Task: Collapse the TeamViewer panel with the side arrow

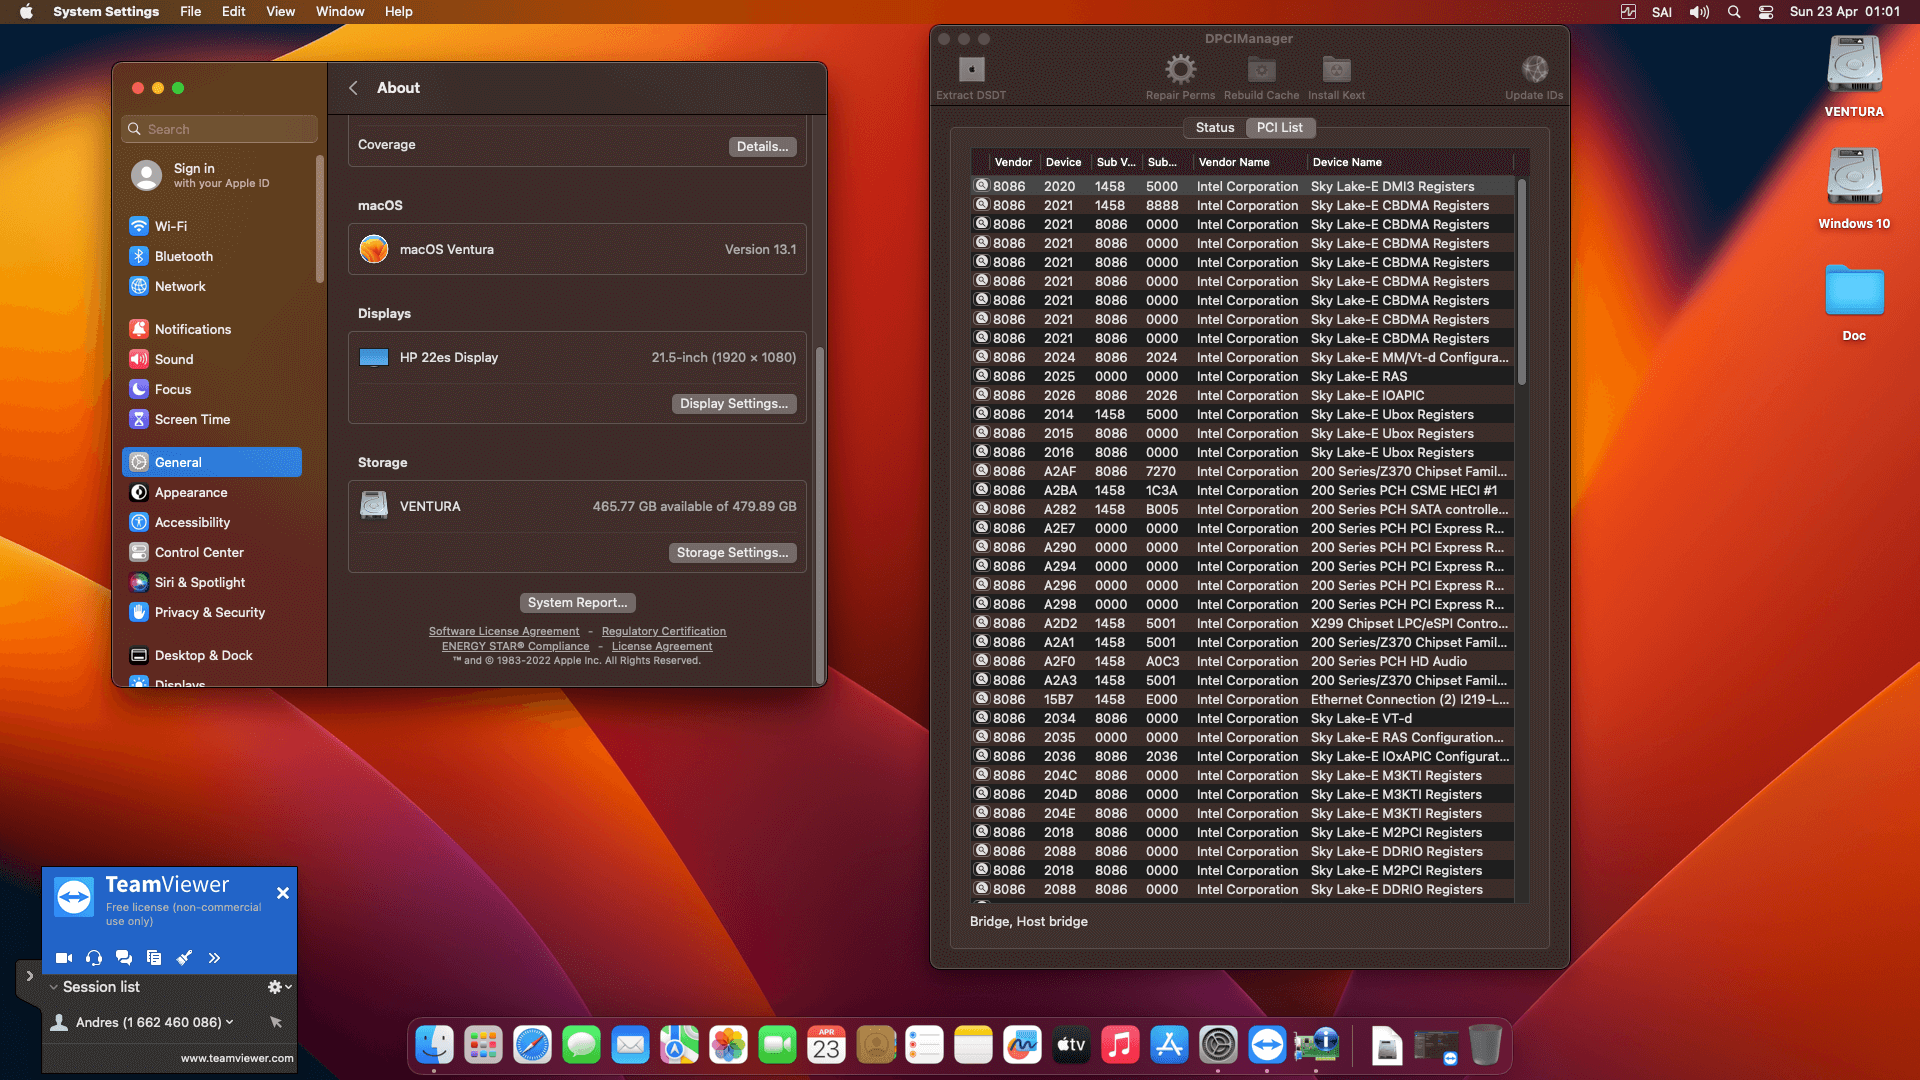Action: pyautogui.click(x=29, y=977)
